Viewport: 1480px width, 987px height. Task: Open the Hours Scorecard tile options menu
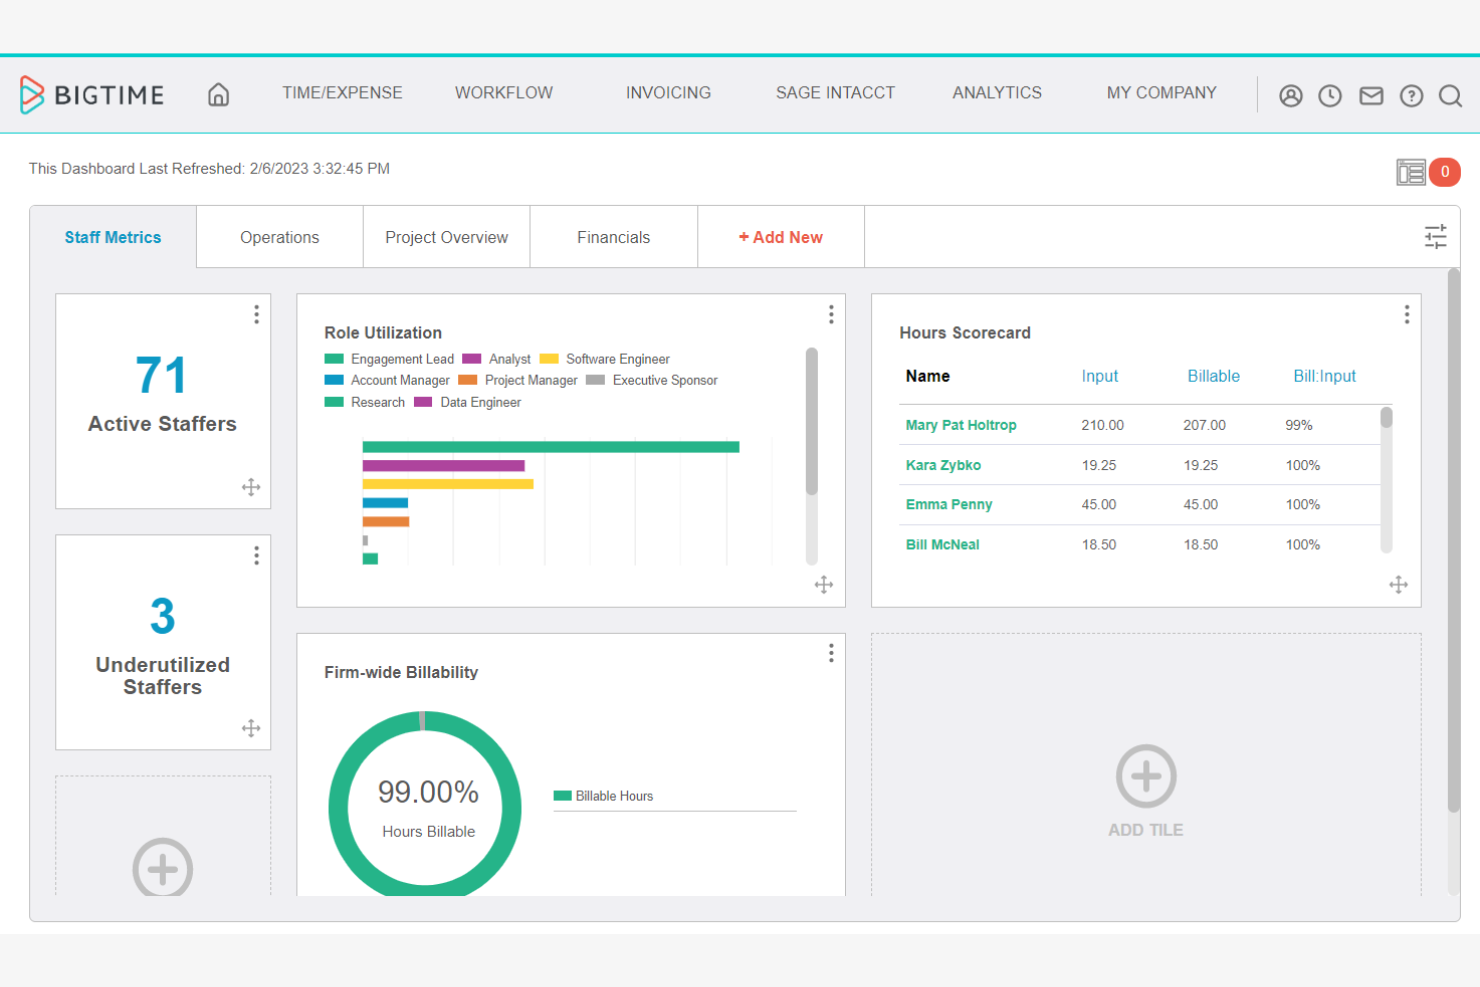click(x=1407, y=313)
